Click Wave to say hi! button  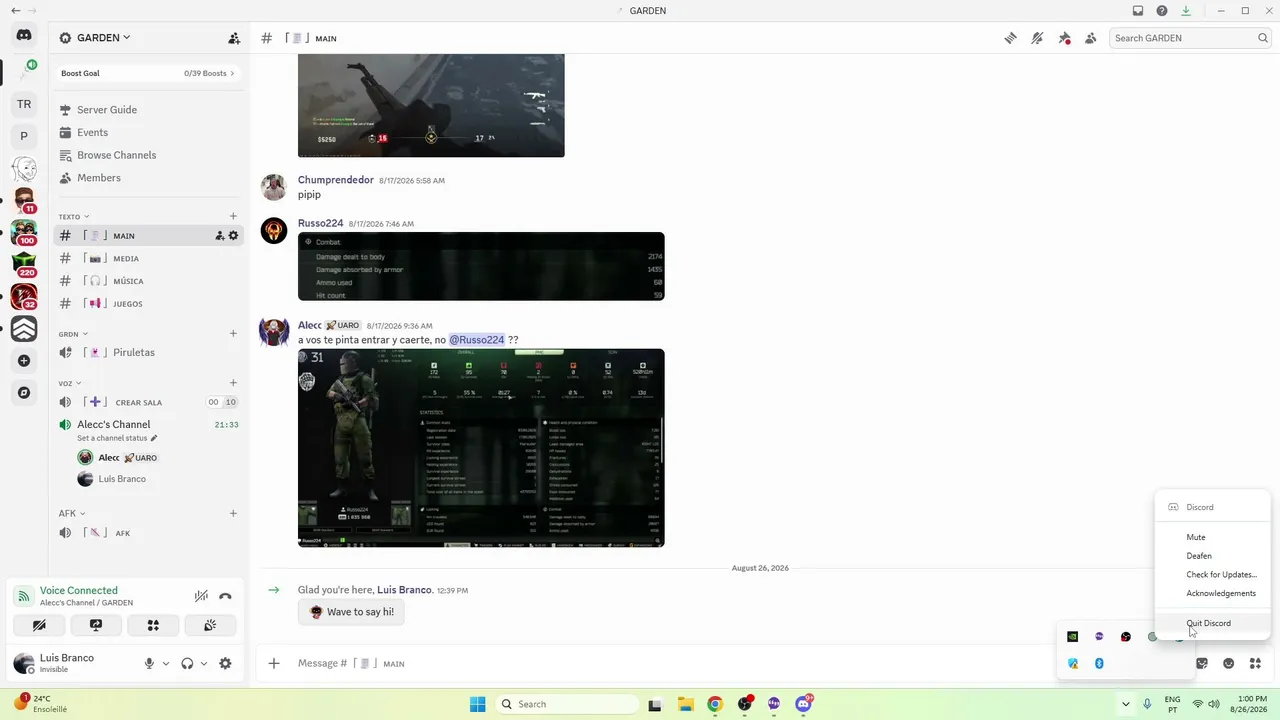pos(351,612)
